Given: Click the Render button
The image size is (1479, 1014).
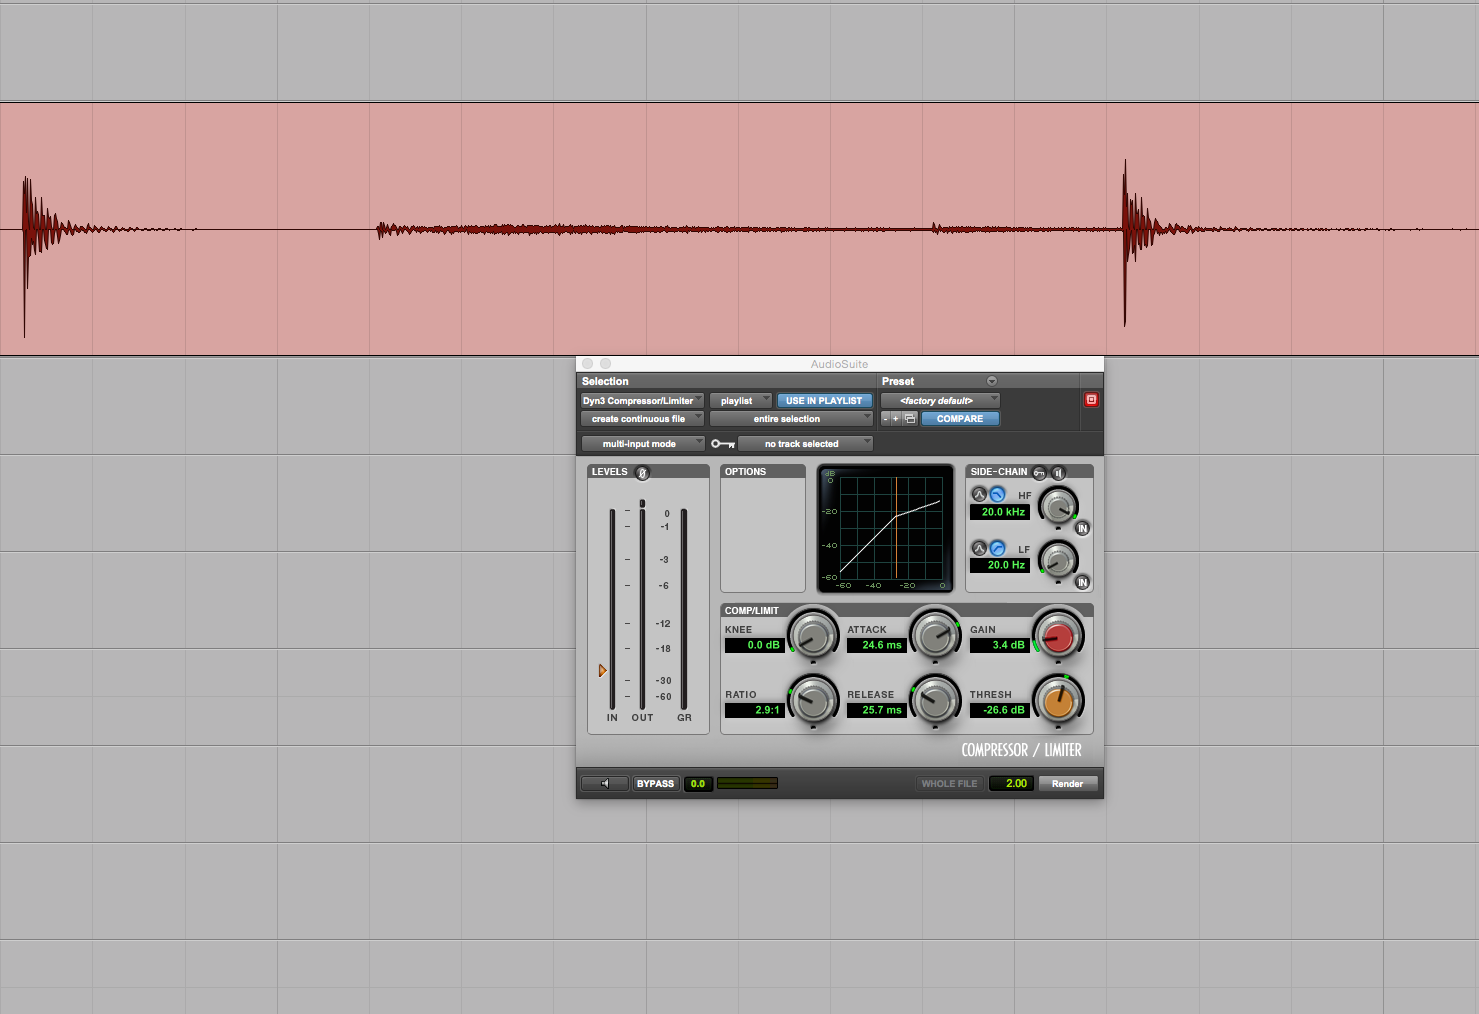Looking at the screenshot, I should (x=1067, y=784).
